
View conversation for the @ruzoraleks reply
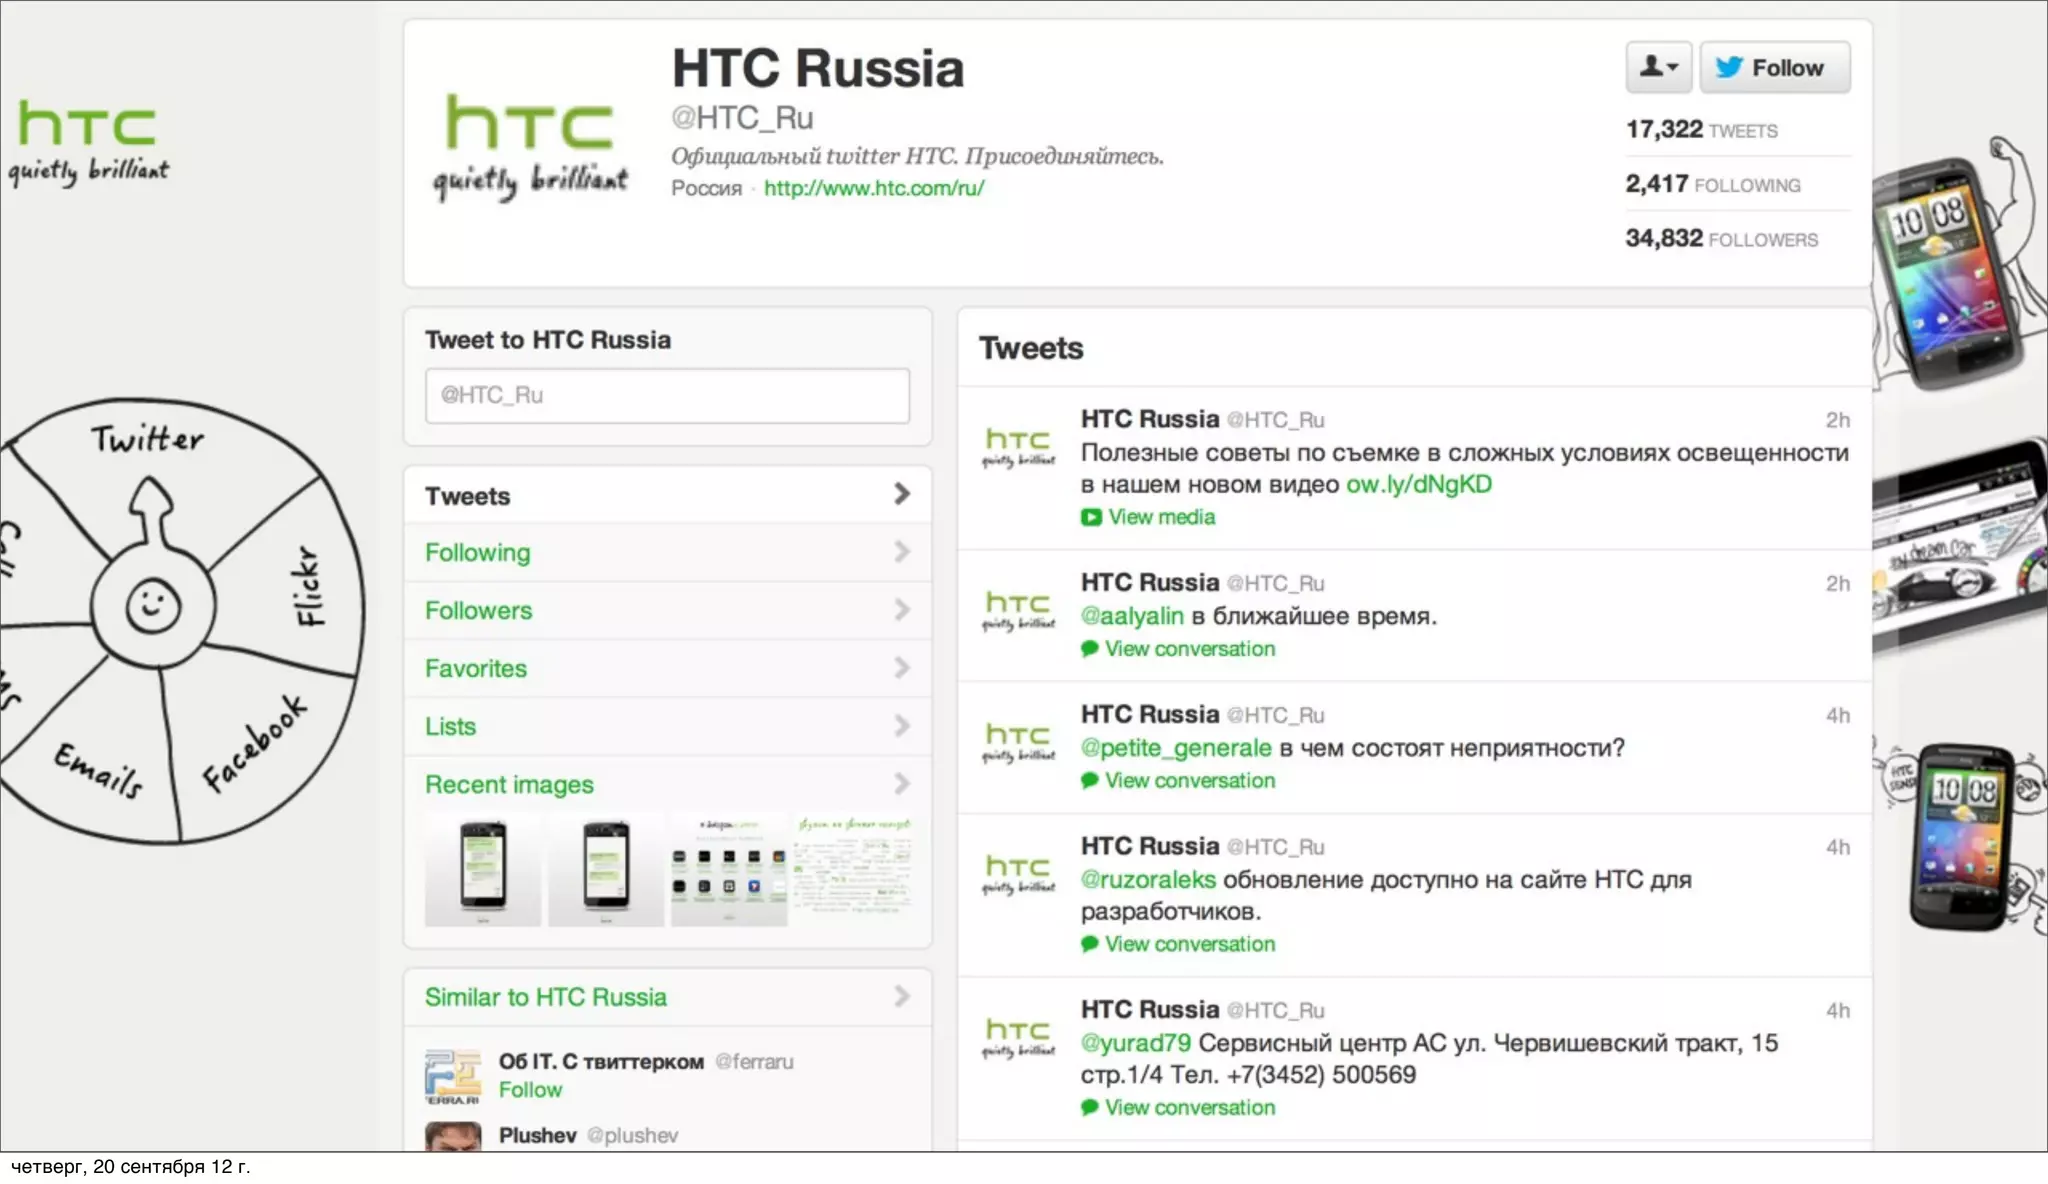click(x=1190, y=944)
